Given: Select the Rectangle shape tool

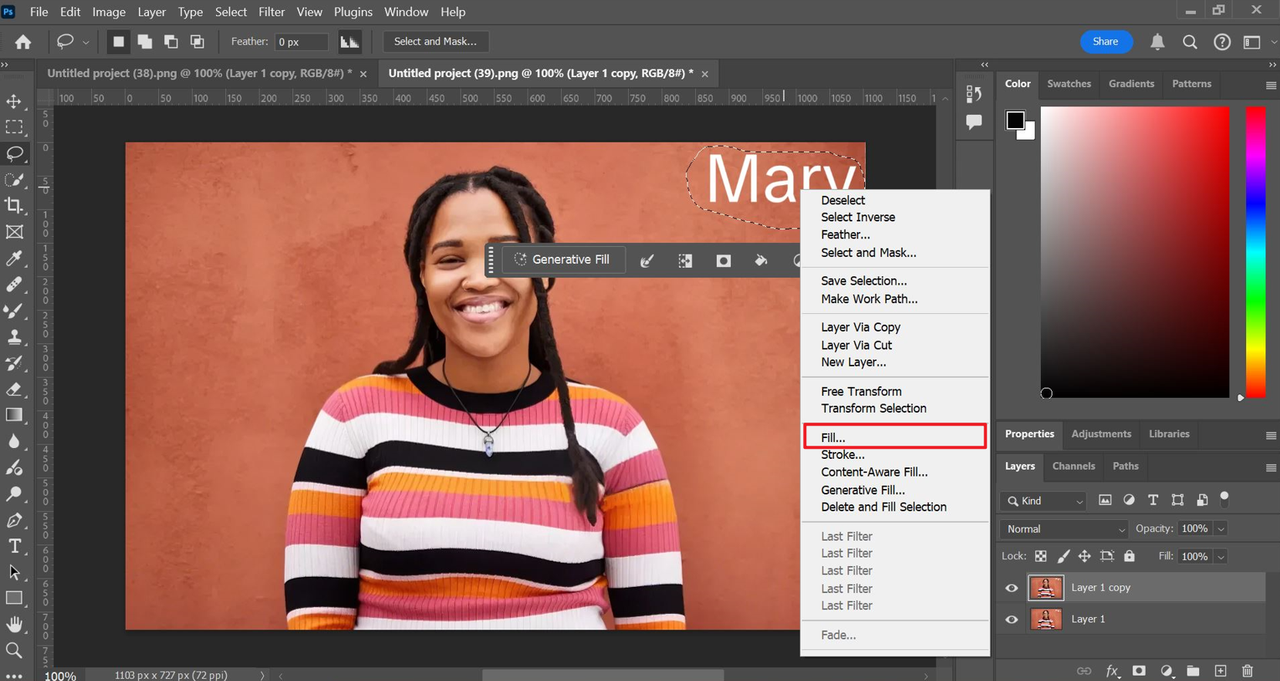Looking at the screenshot, I should 14,598.
